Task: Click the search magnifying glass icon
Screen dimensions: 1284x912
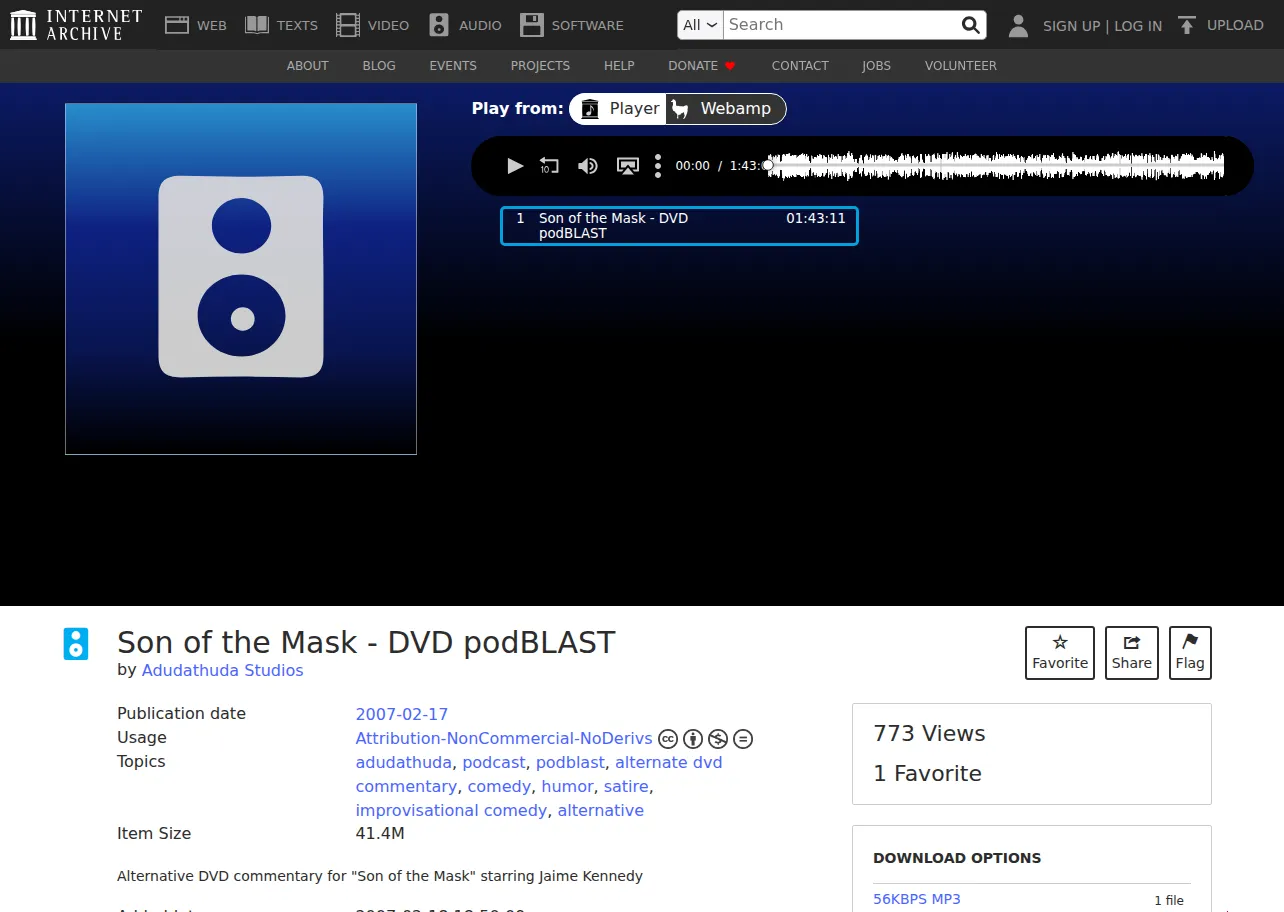Action: (x=970, y=25)
